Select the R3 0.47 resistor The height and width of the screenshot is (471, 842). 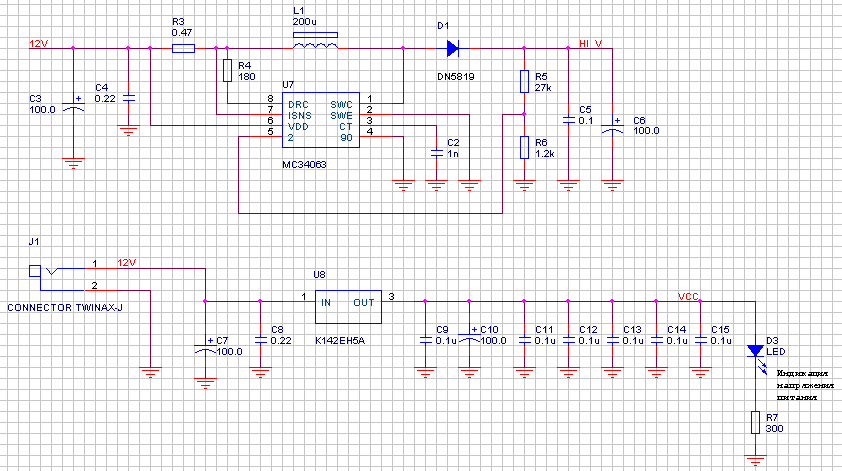coord(183,47)
